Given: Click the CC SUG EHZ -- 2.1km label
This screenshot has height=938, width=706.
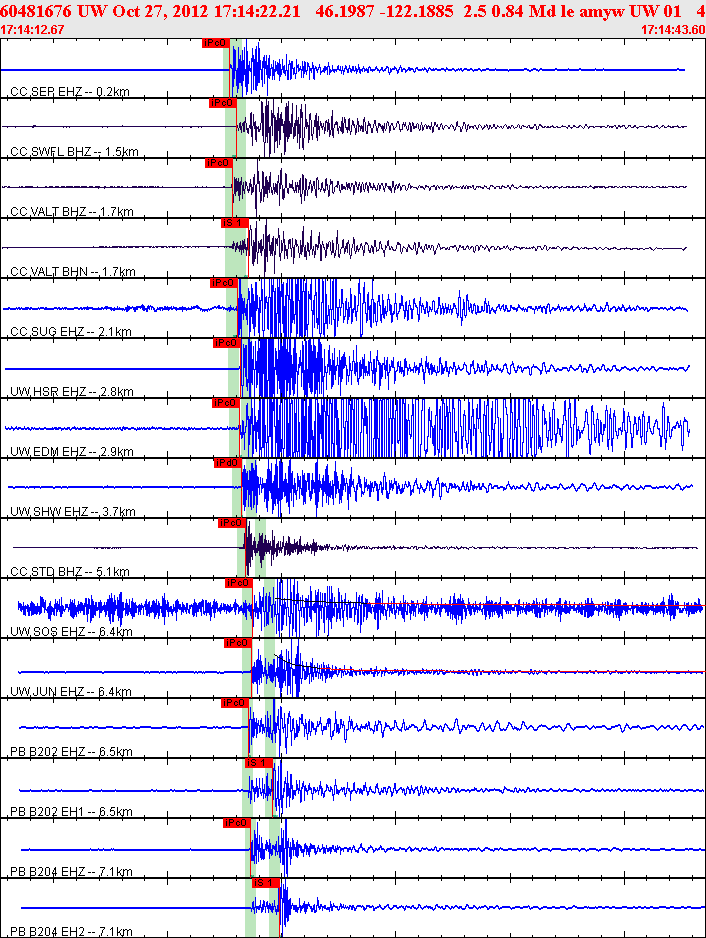Looking at the screenshot, I should click(71, 331).
